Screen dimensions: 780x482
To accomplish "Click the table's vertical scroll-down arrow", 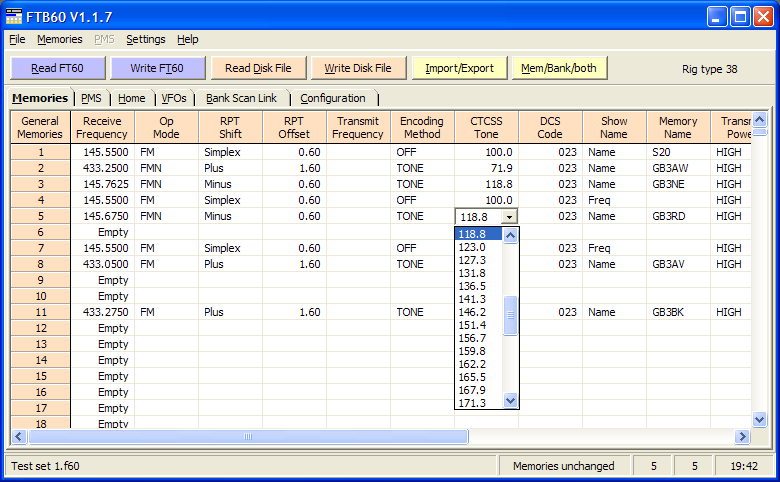I will pyautogui.click(x=760, y=419).
